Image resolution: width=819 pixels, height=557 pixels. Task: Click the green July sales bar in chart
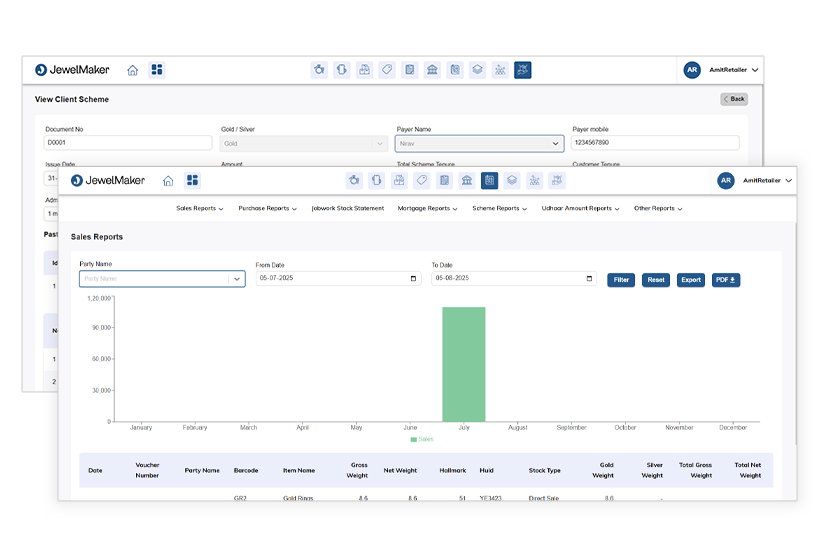click(464, 364)
